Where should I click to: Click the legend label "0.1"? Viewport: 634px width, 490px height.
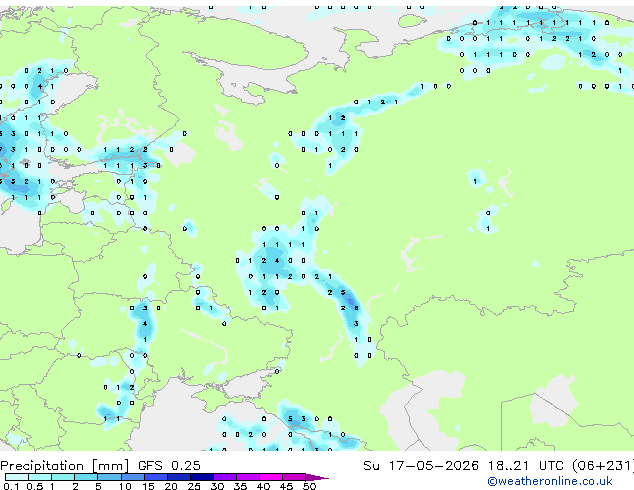[11, 486]
